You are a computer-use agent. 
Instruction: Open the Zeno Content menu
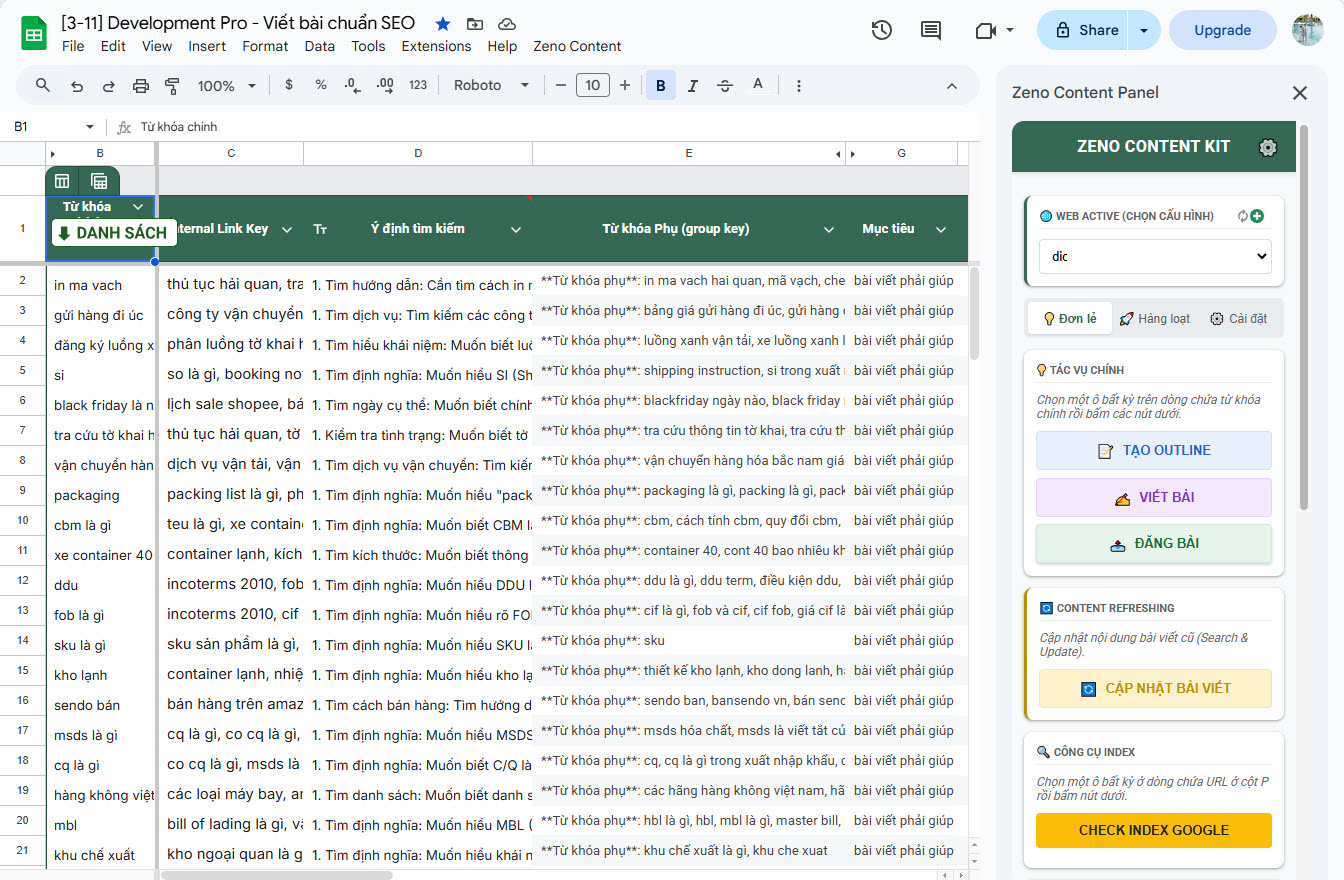pyautogui.click(x=577, y=46)
